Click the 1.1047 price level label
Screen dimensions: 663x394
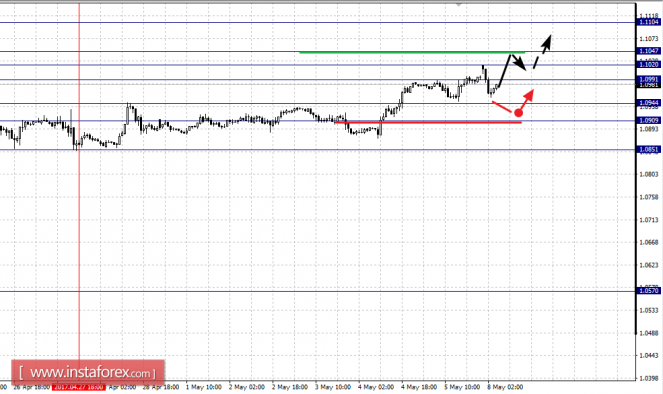(x=649, y=51)
